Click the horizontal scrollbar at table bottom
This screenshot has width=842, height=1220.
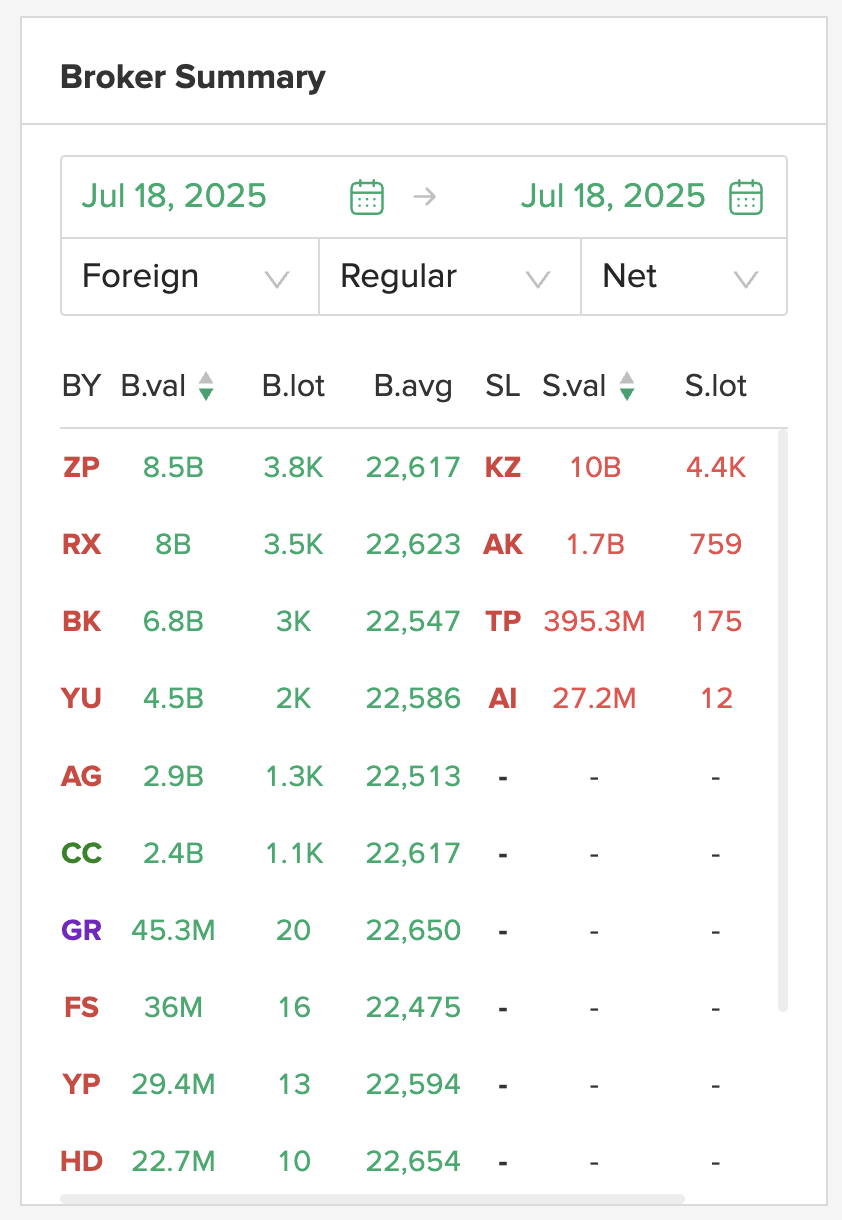[x=372, y=1198]
